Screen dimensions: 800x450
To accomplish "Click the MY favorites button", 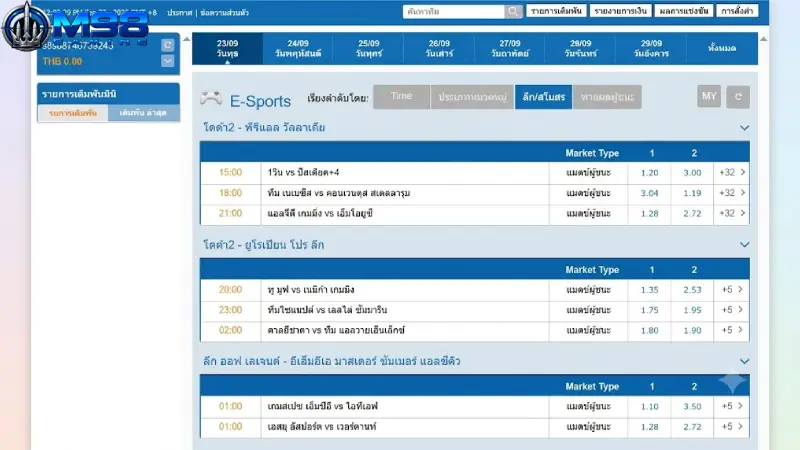I will coord(709,96).
